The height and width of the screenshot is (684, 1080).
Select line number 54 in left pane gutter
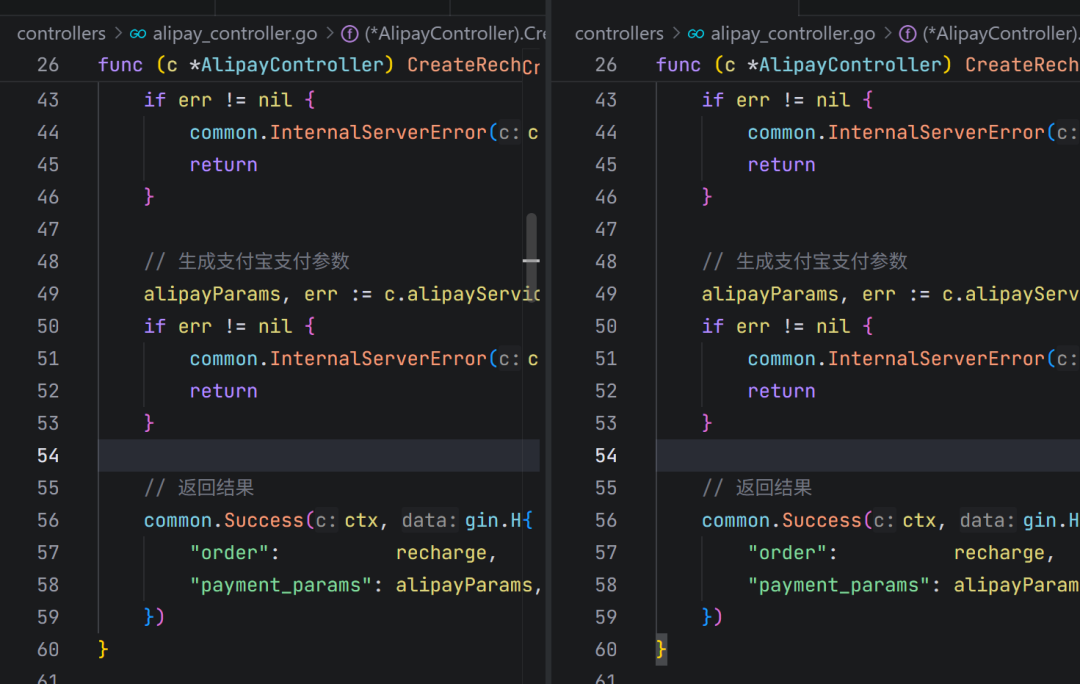click(48, 456)
